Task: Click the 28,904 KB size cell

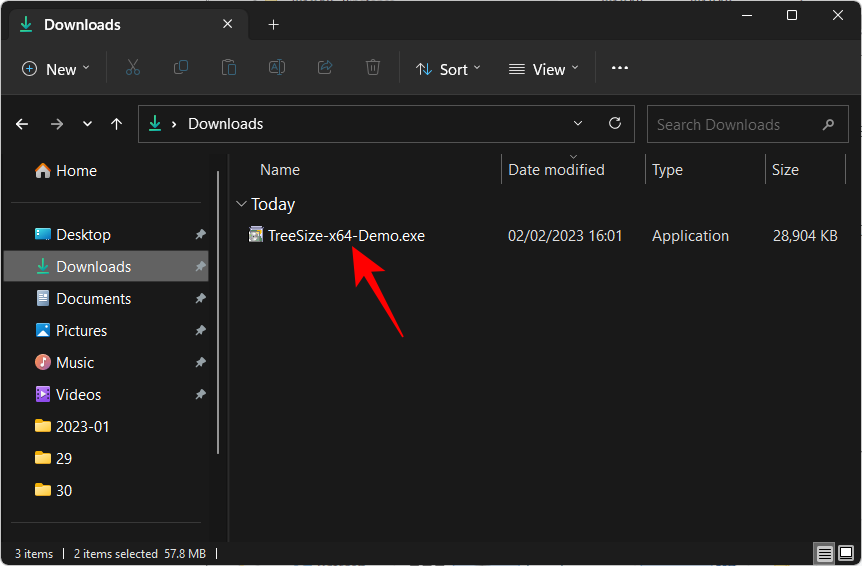Action: pyautogui.click(x=805, y=236)
